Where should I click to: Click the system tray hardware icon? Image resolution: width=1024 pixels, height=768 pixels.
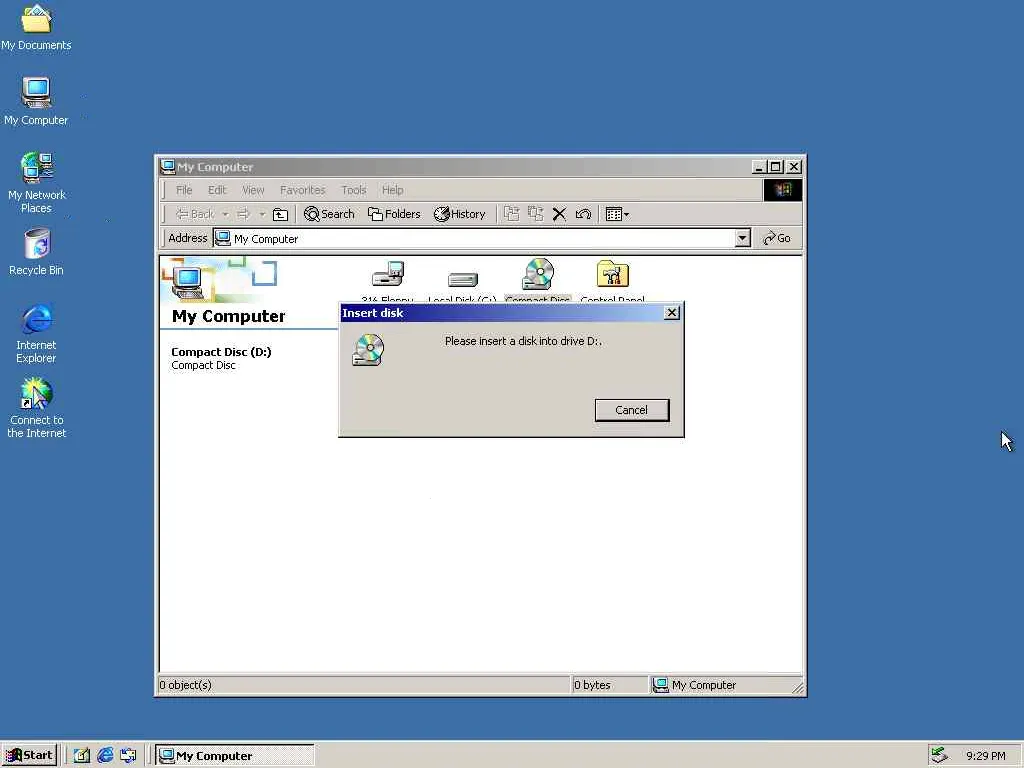click(x=939, y=756)
